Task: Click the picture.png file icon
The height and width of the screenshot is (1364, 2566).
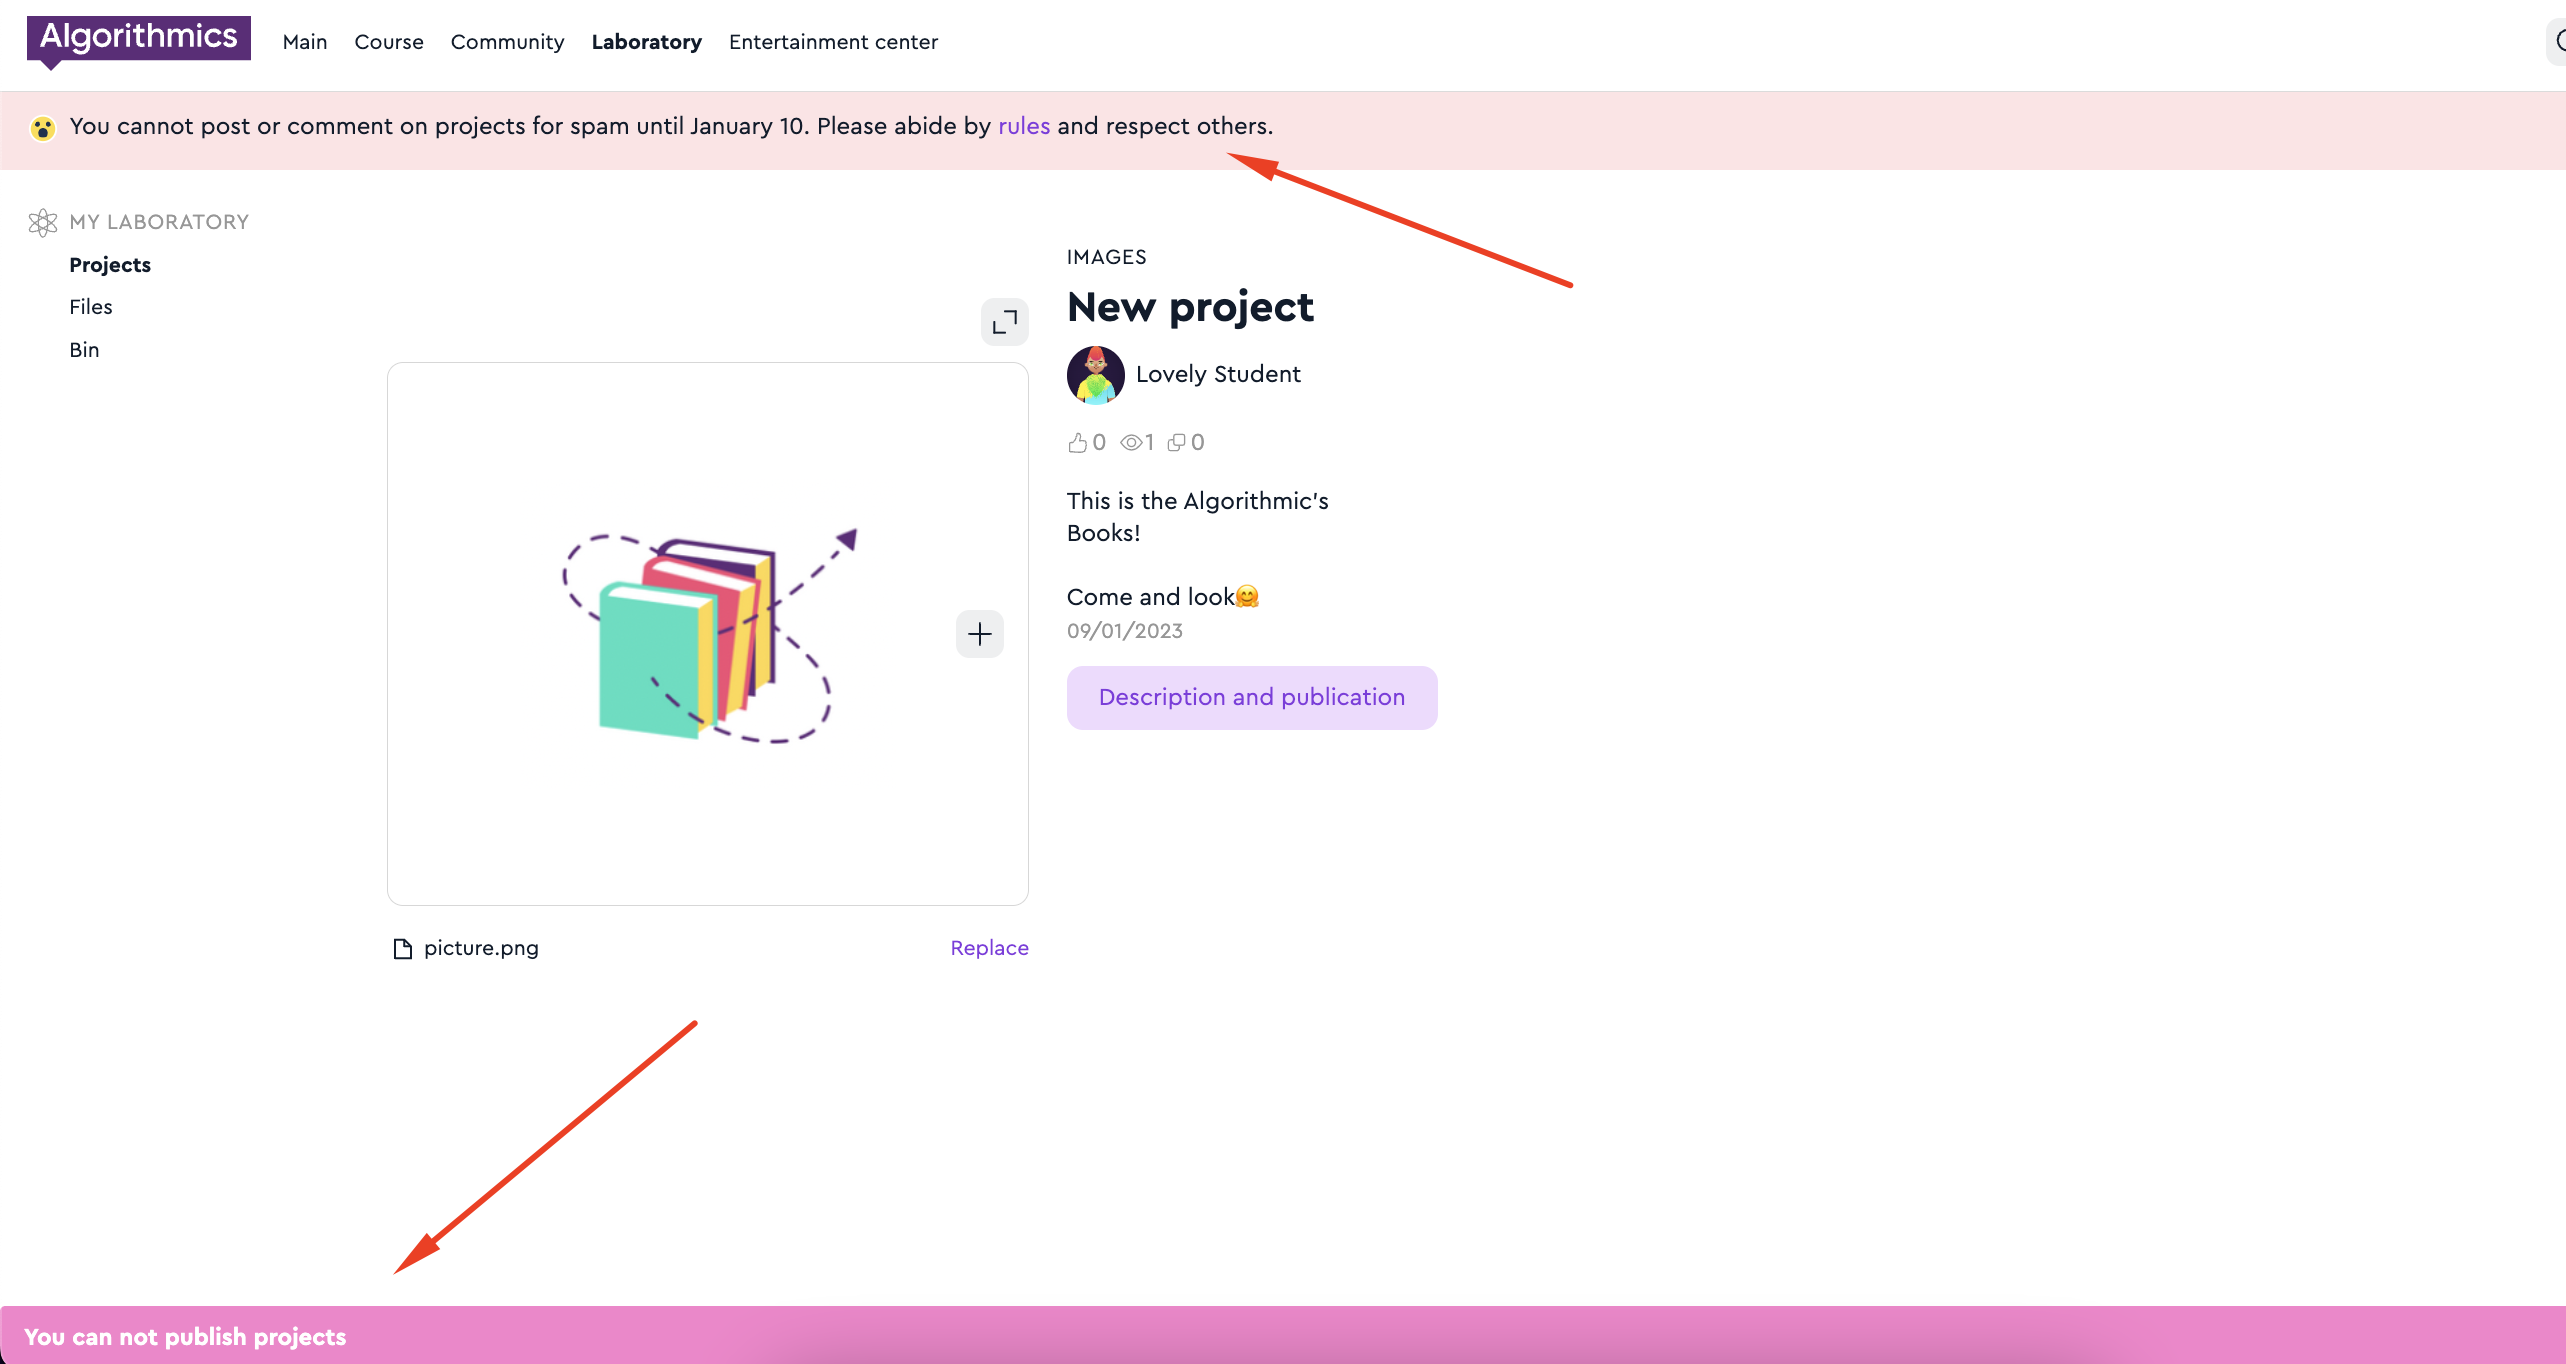Action: coord(403,948)
